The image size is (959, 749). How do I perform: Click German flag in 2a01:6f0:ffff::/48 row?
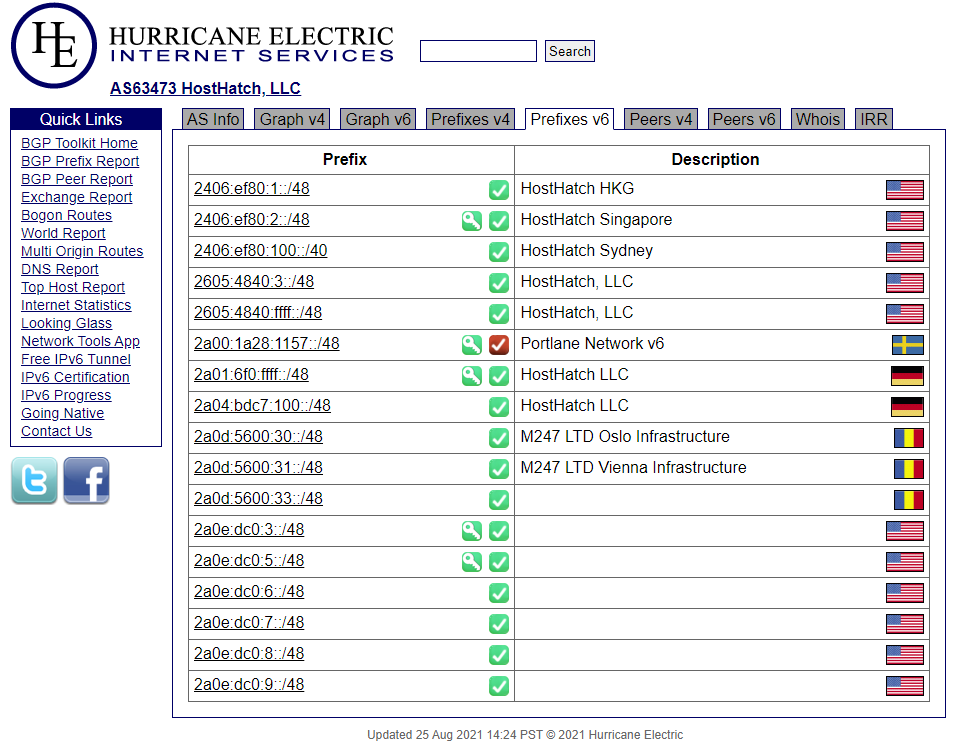pos(907,376)
